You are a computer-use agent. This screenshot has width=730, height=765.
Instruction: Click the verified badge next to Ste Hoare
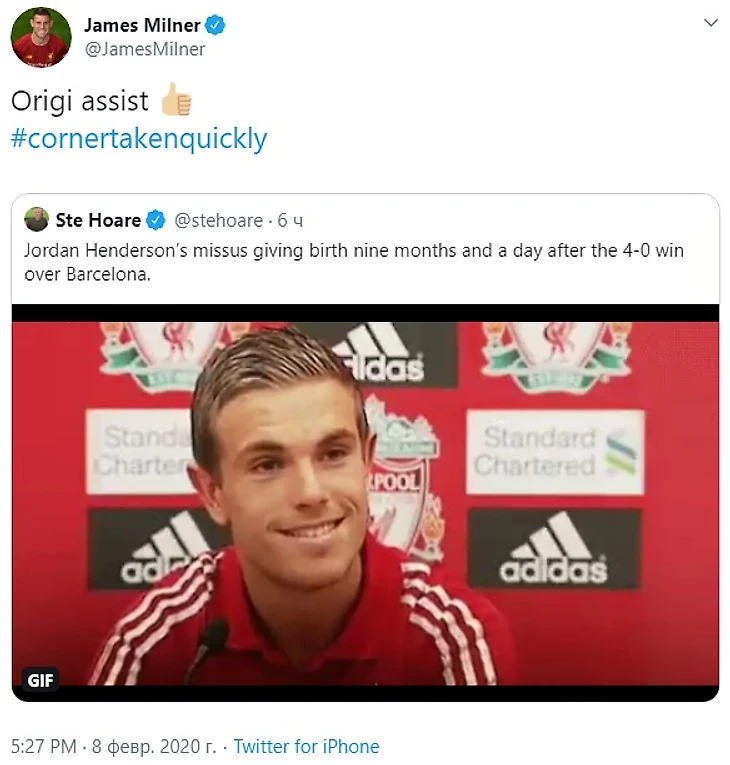pos(157,220)
